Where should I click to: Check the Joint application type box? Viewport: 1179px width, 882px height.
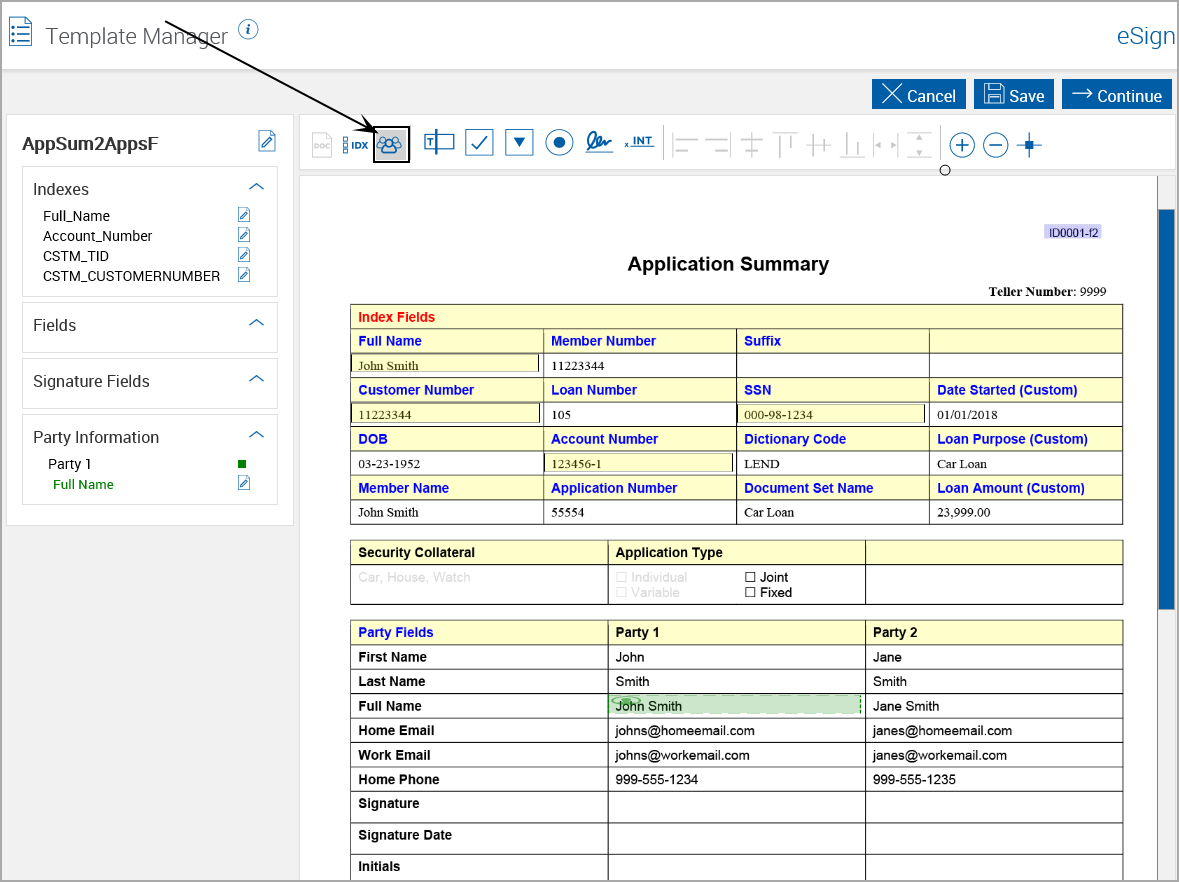pos(750,577)
